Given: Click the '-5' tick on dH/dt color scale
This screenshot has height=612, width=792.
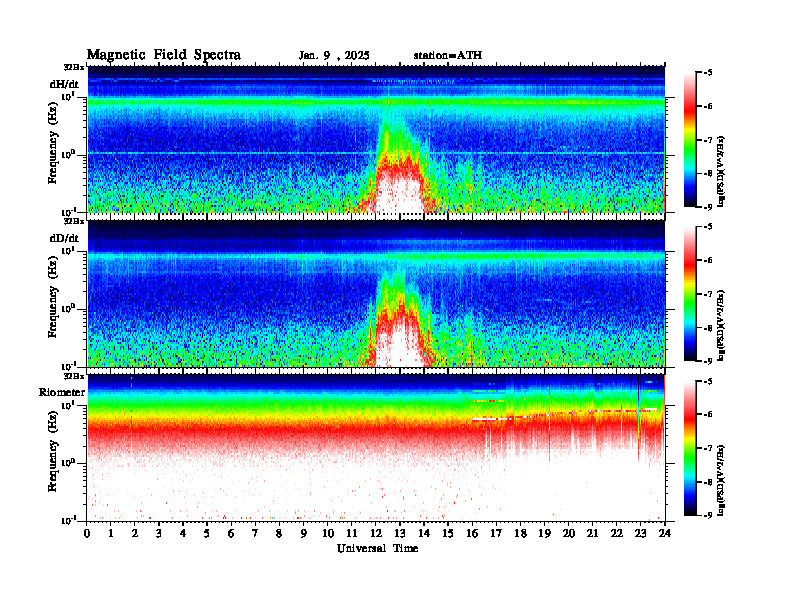Looking at the screenshot, I should (x=708, y=73).
